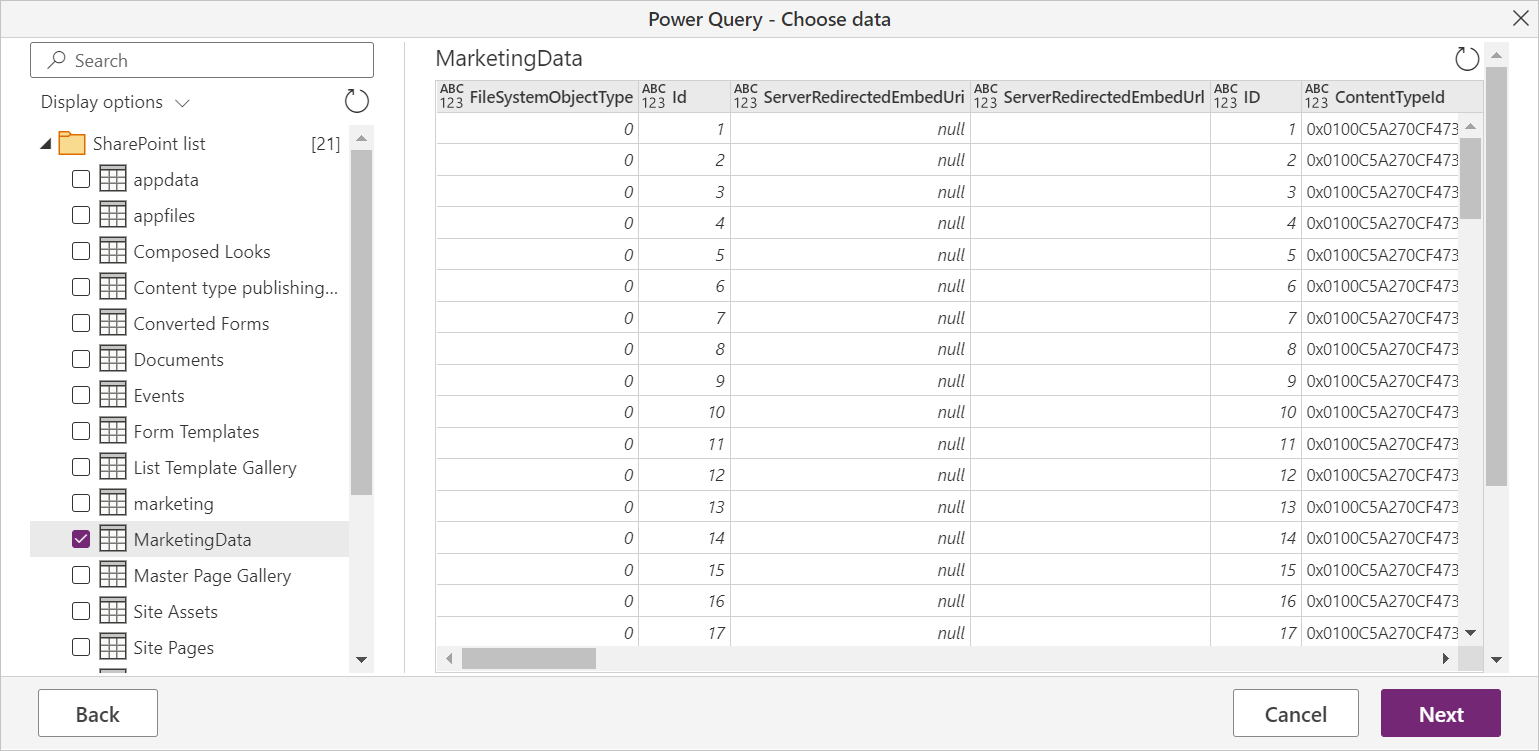
Task: Click the table icon beside Master Page Gallery
Action: pyautogui.click(x=110, y=575)
